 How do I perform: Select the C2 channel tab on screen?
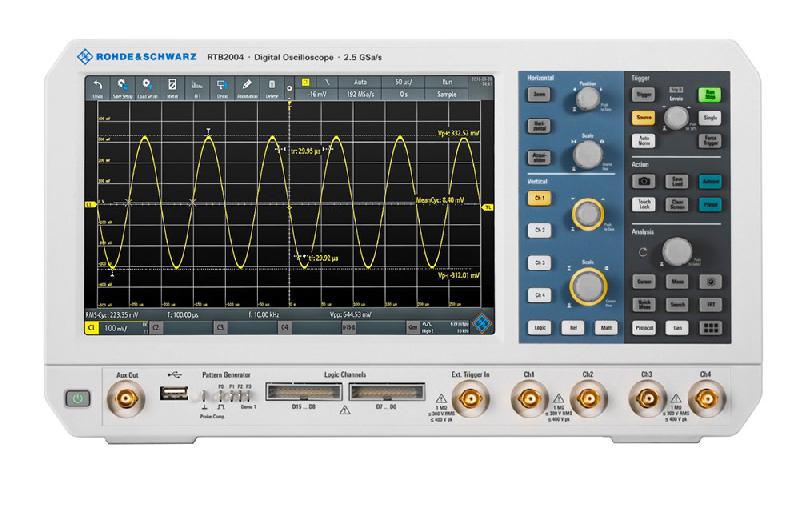point(156,327)
